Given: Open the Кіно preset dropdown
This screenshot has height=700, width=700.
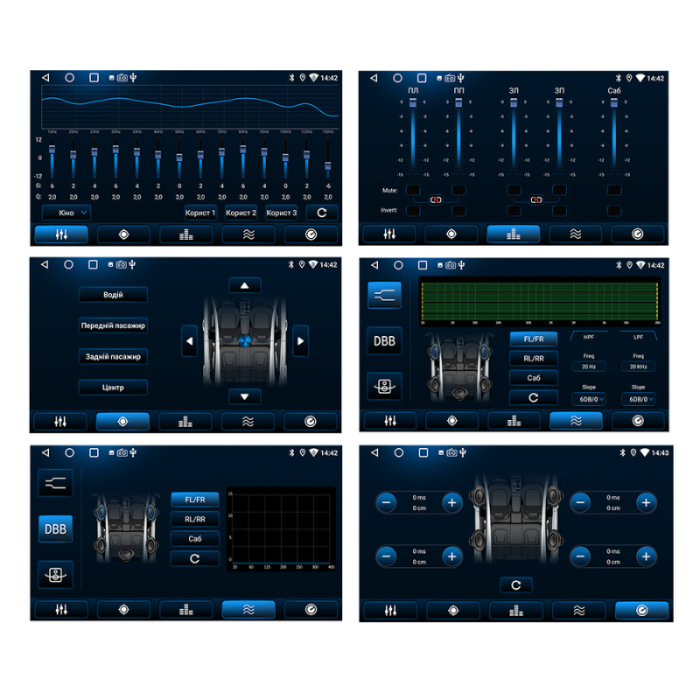Looking at the screenshot, I should 67,213.
